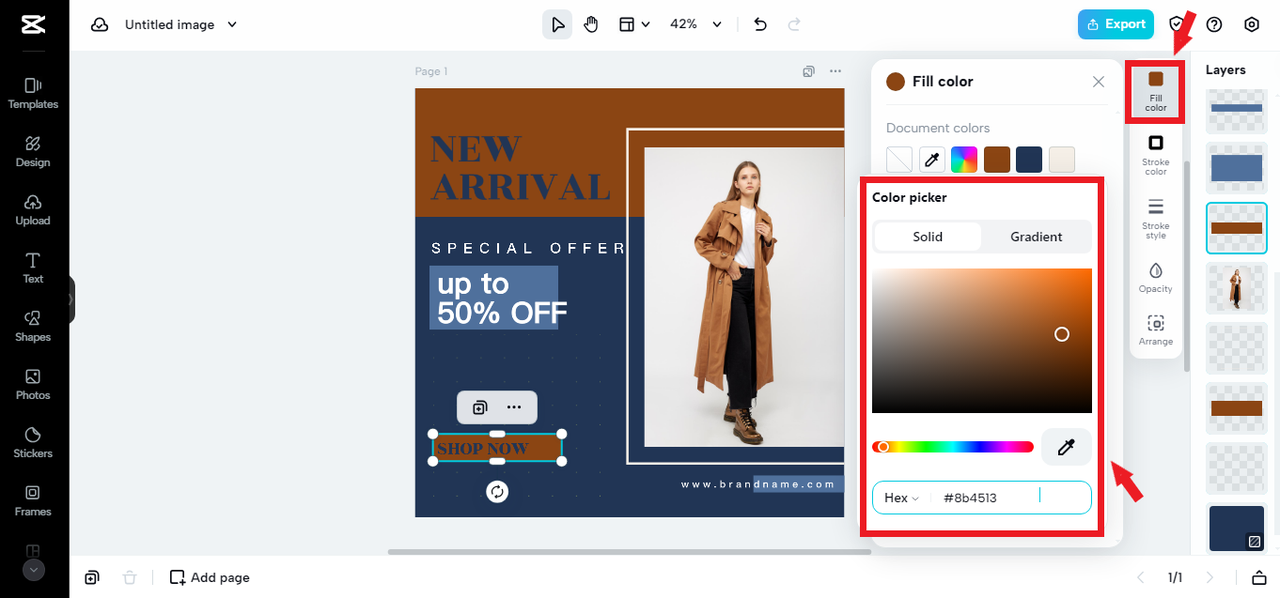The height and width of the screenshot is (598, 1280).
Task: Select the brown bar layer thumbnail (highlighted)
Action: tap(1237, 228)
